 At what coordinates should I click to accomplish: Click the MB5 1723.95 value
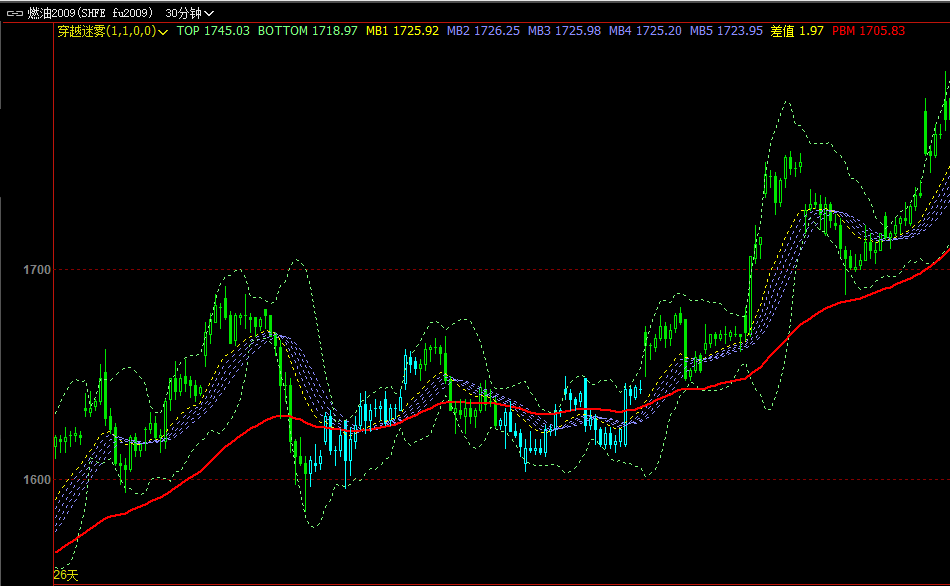[x=726, y=31]
